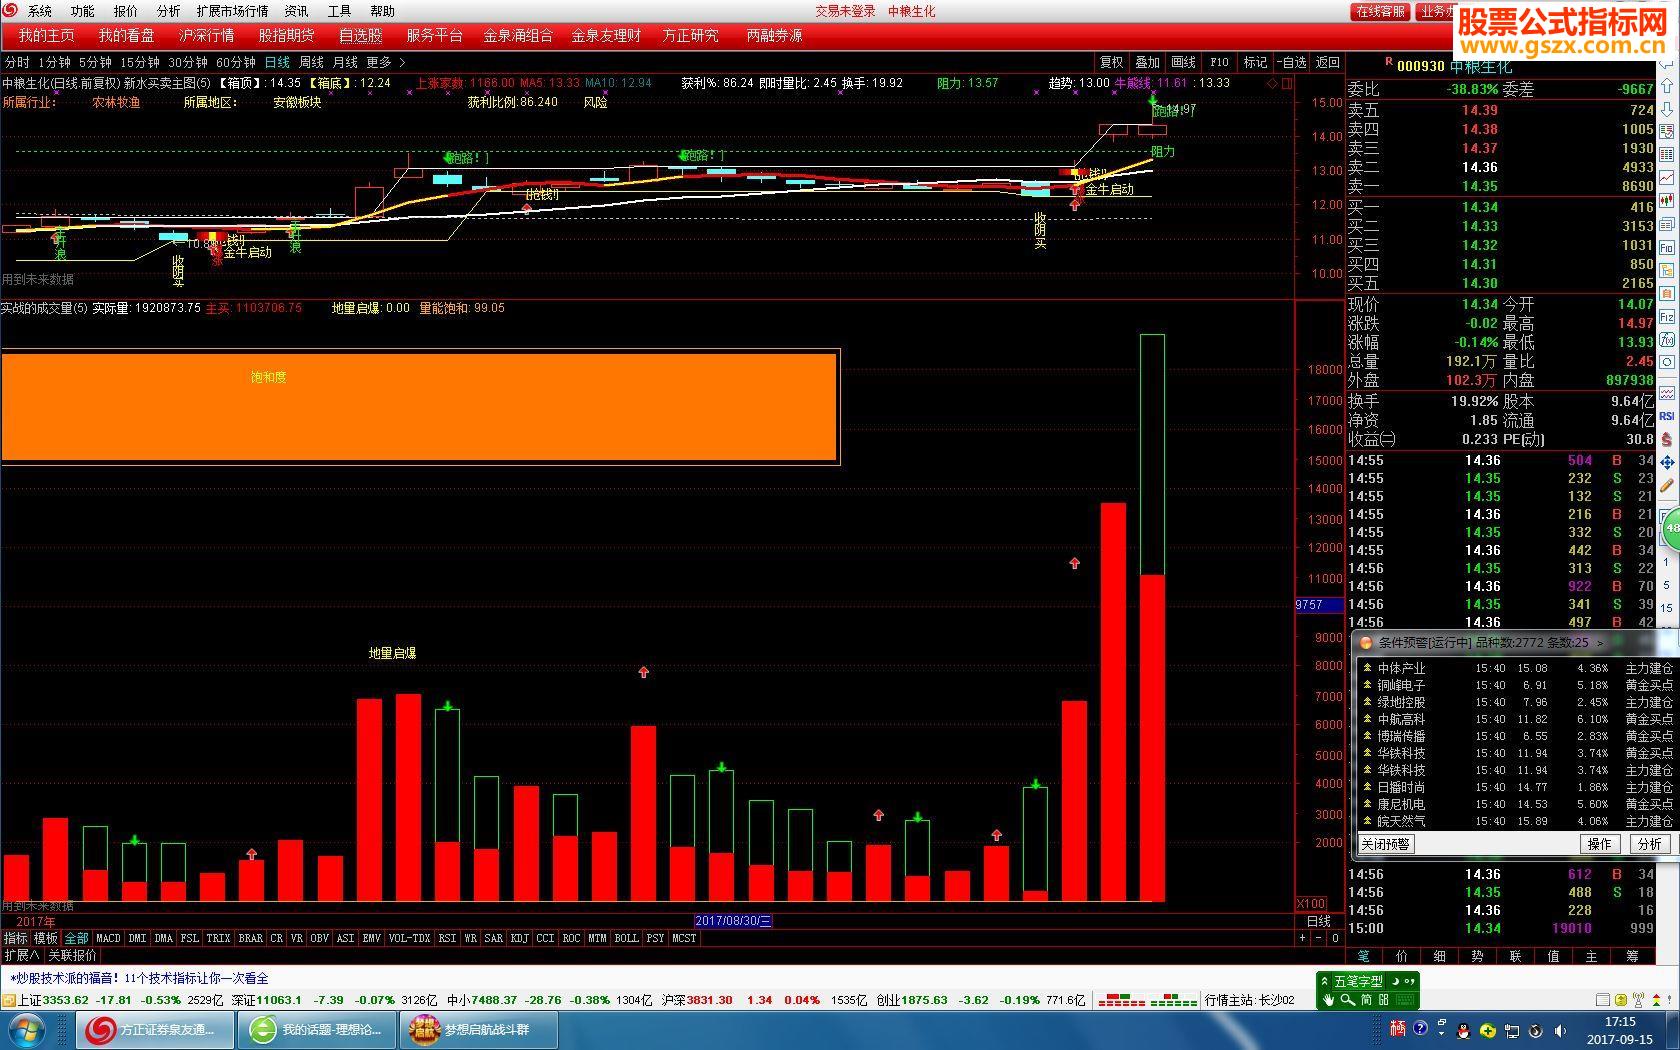The image size is (1680, 1050).
Task: Expand the 扩展 panel
Action: (21, 955)
